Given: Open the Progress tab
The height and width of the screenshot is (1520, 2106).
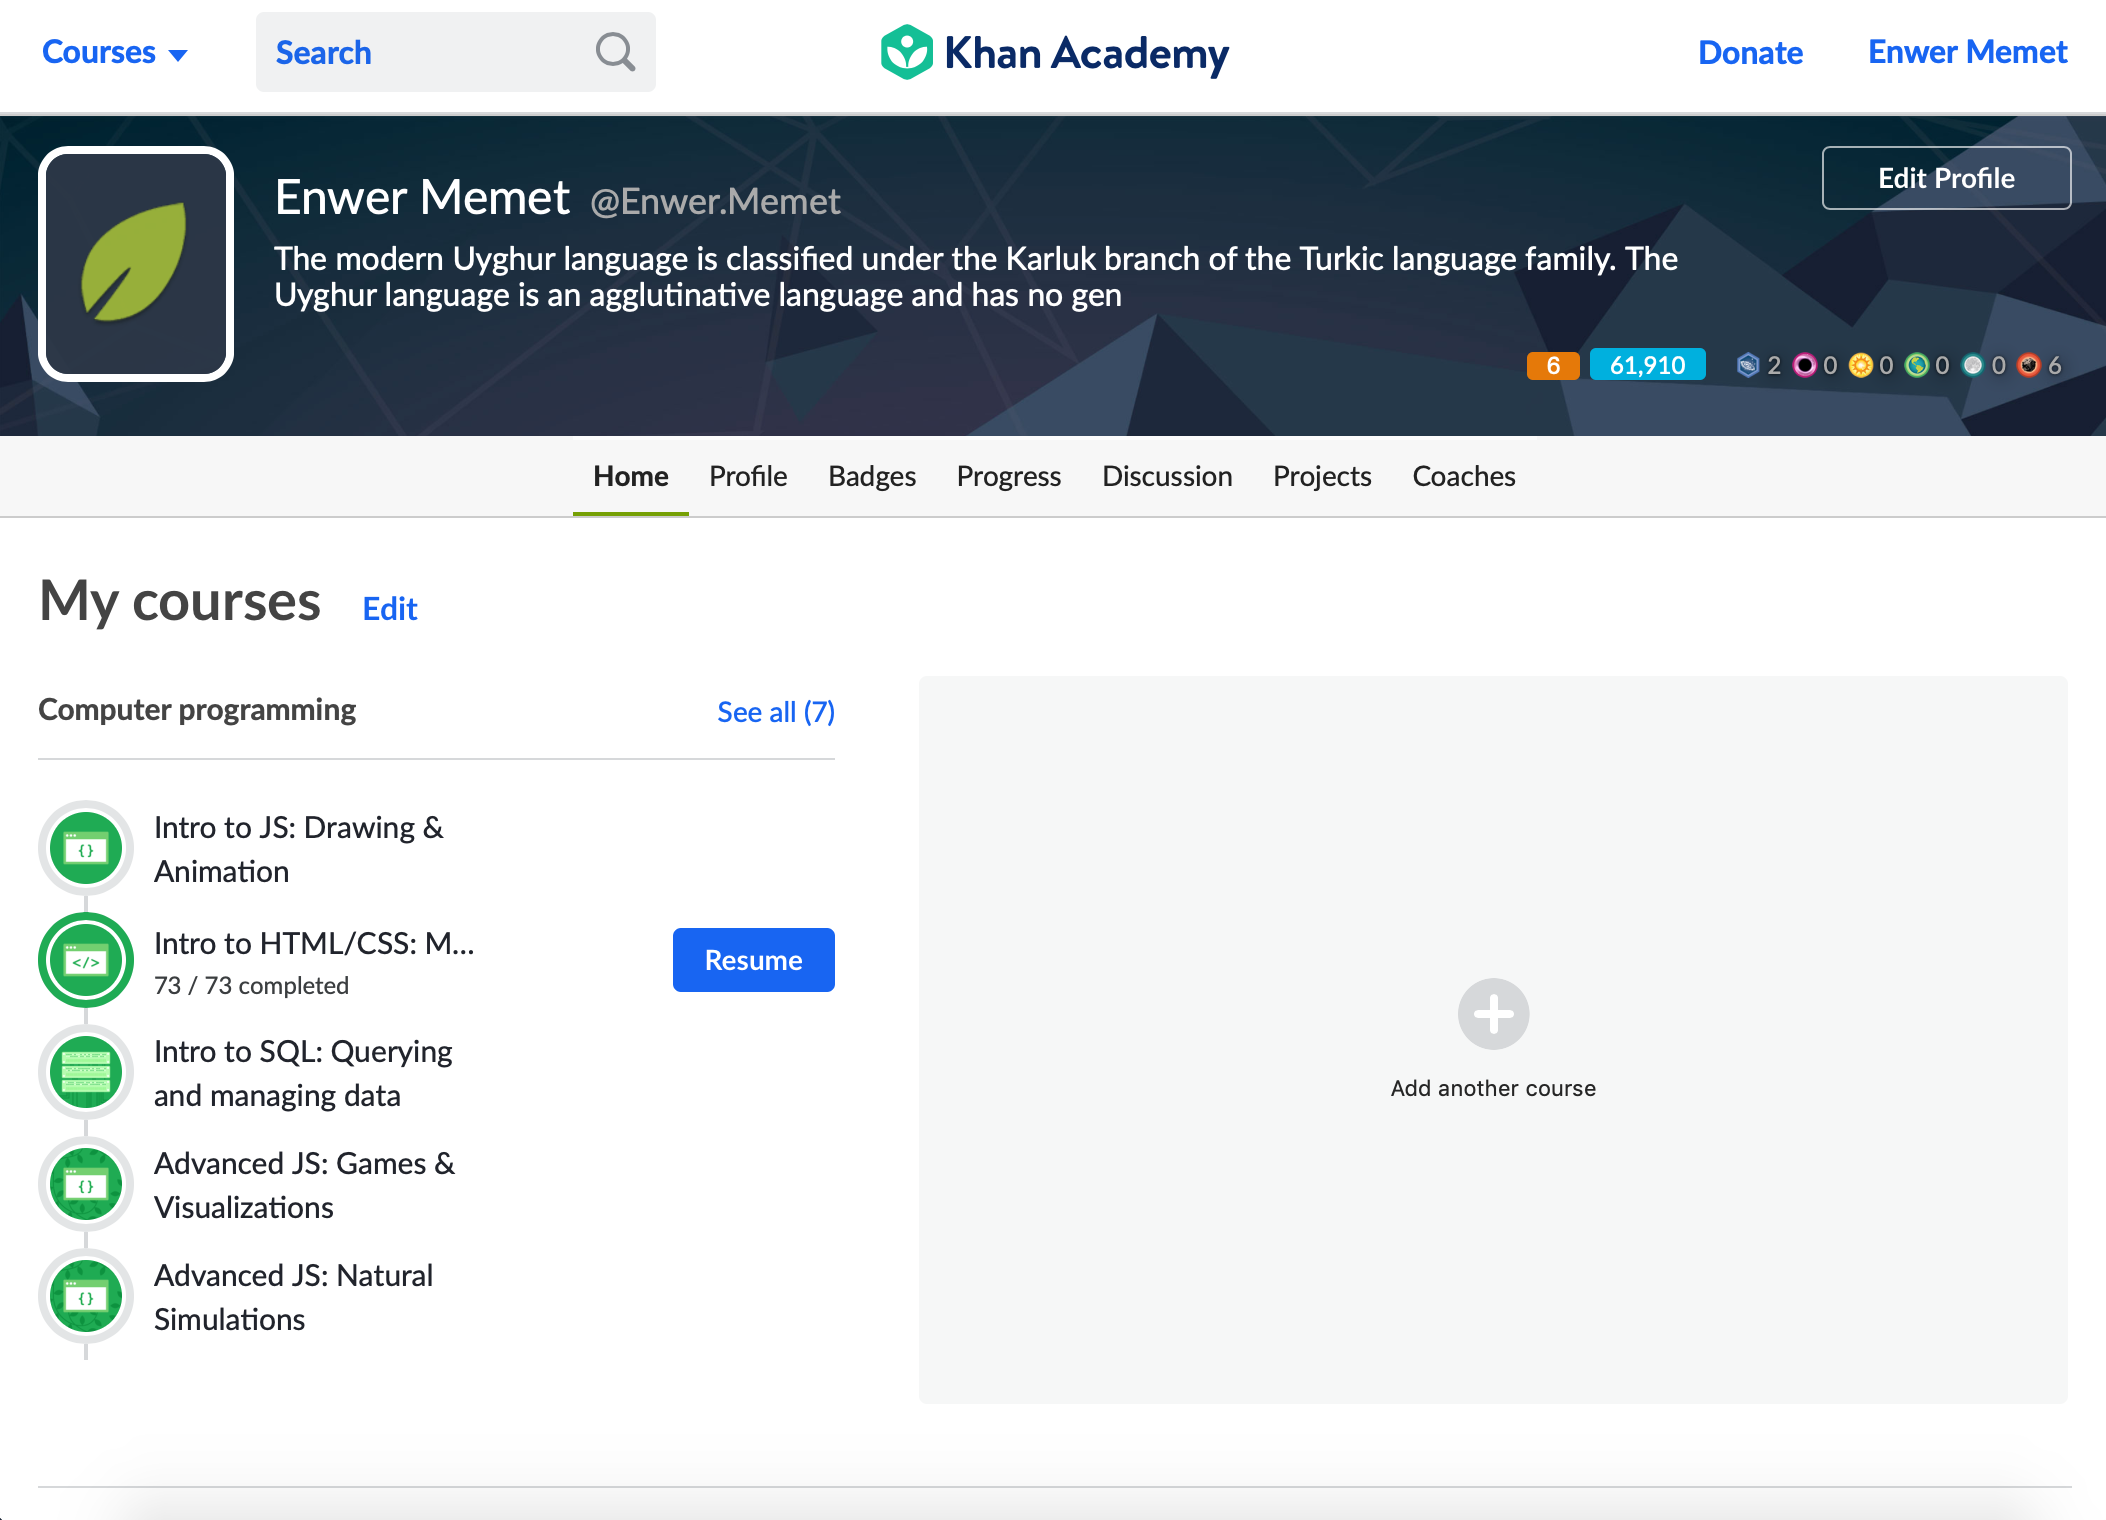Looking at the screenshot, I should pyautogui.click(x=1009, y=476).
